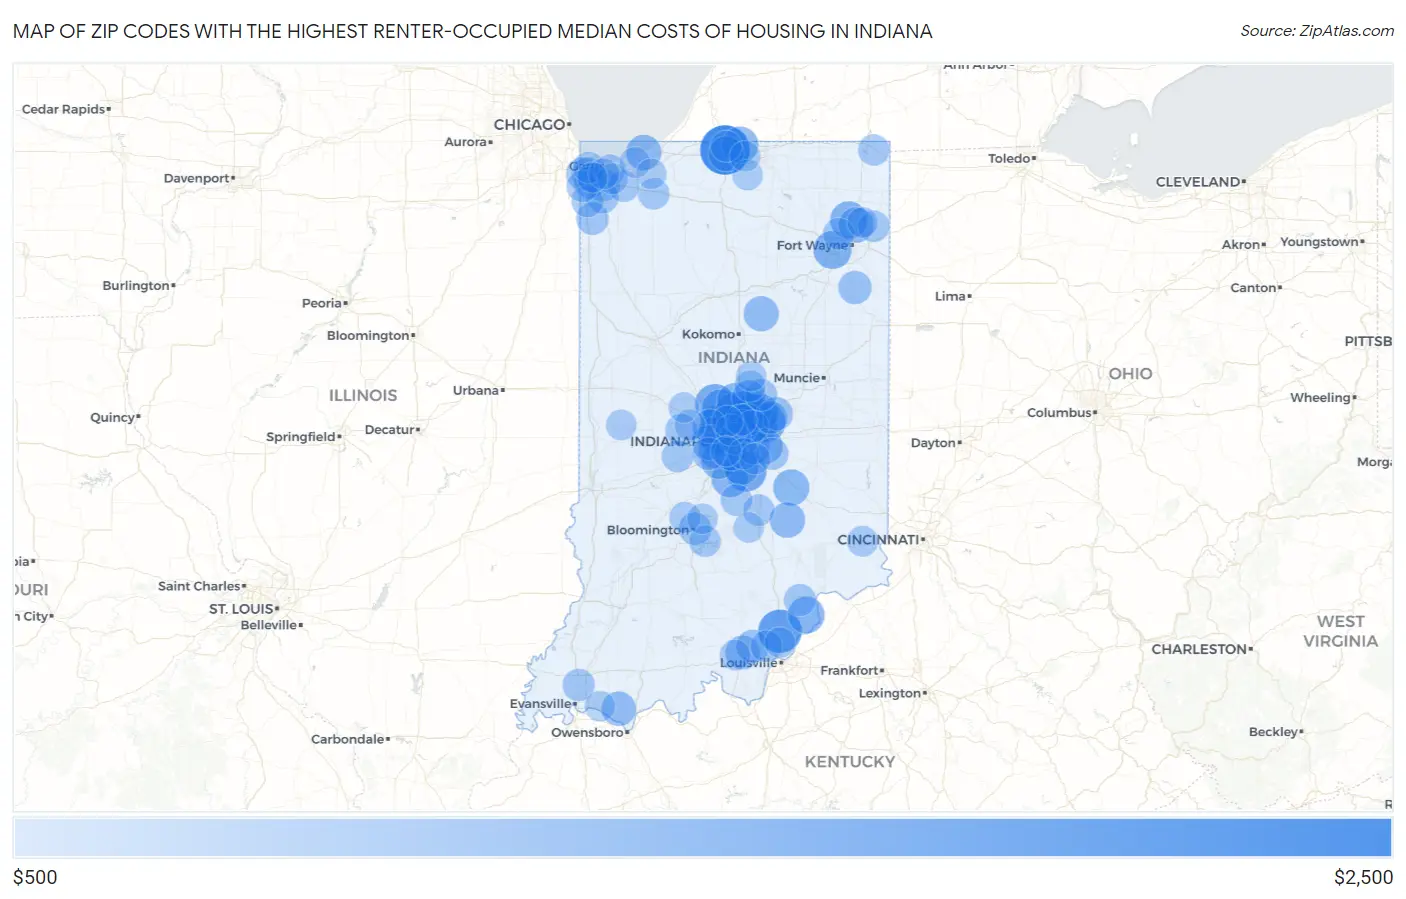Click the Fort Wayne city label
Viewport: 1406px width, 899px height.
tap(812, 245)
